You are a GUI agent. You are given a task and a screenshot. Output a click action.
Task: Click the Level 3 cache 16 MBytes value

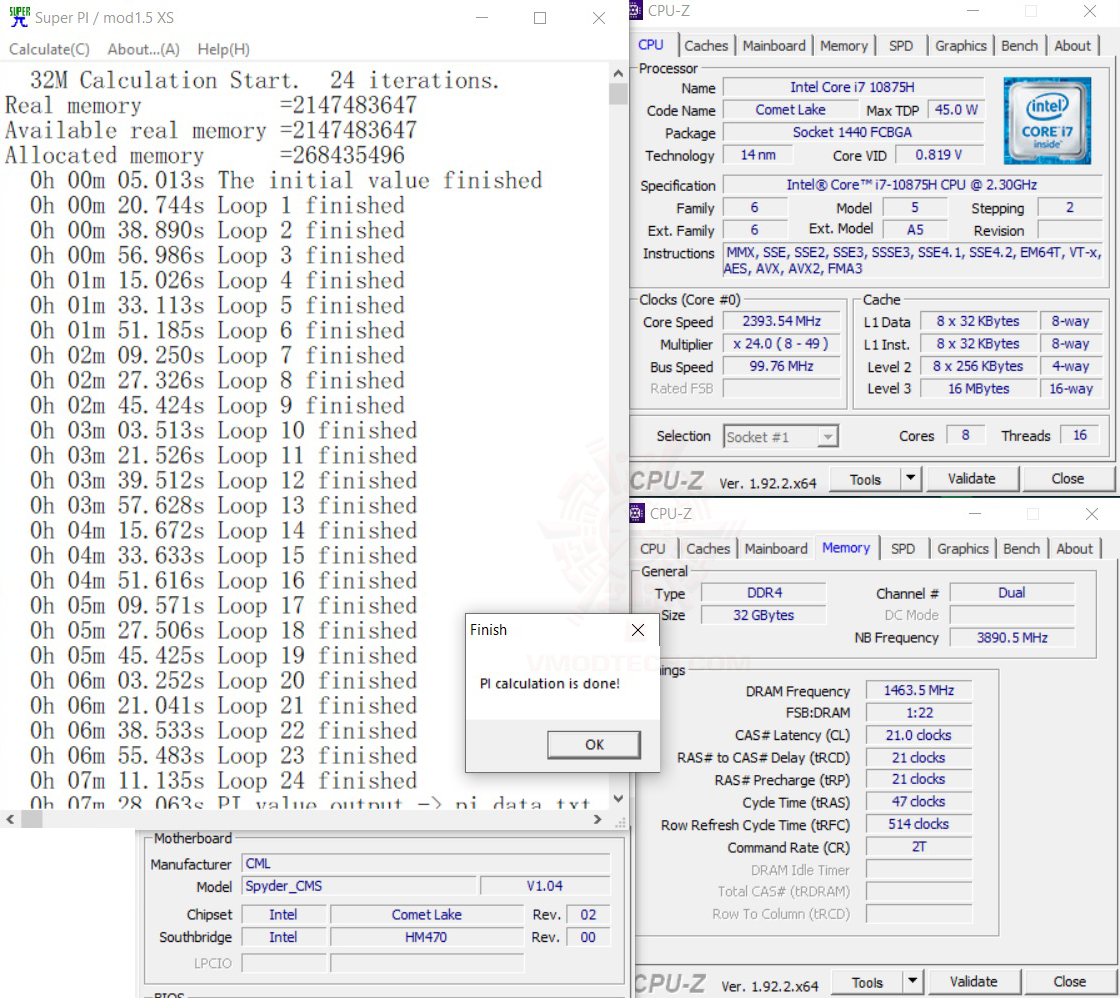click(x=978, y=389)
